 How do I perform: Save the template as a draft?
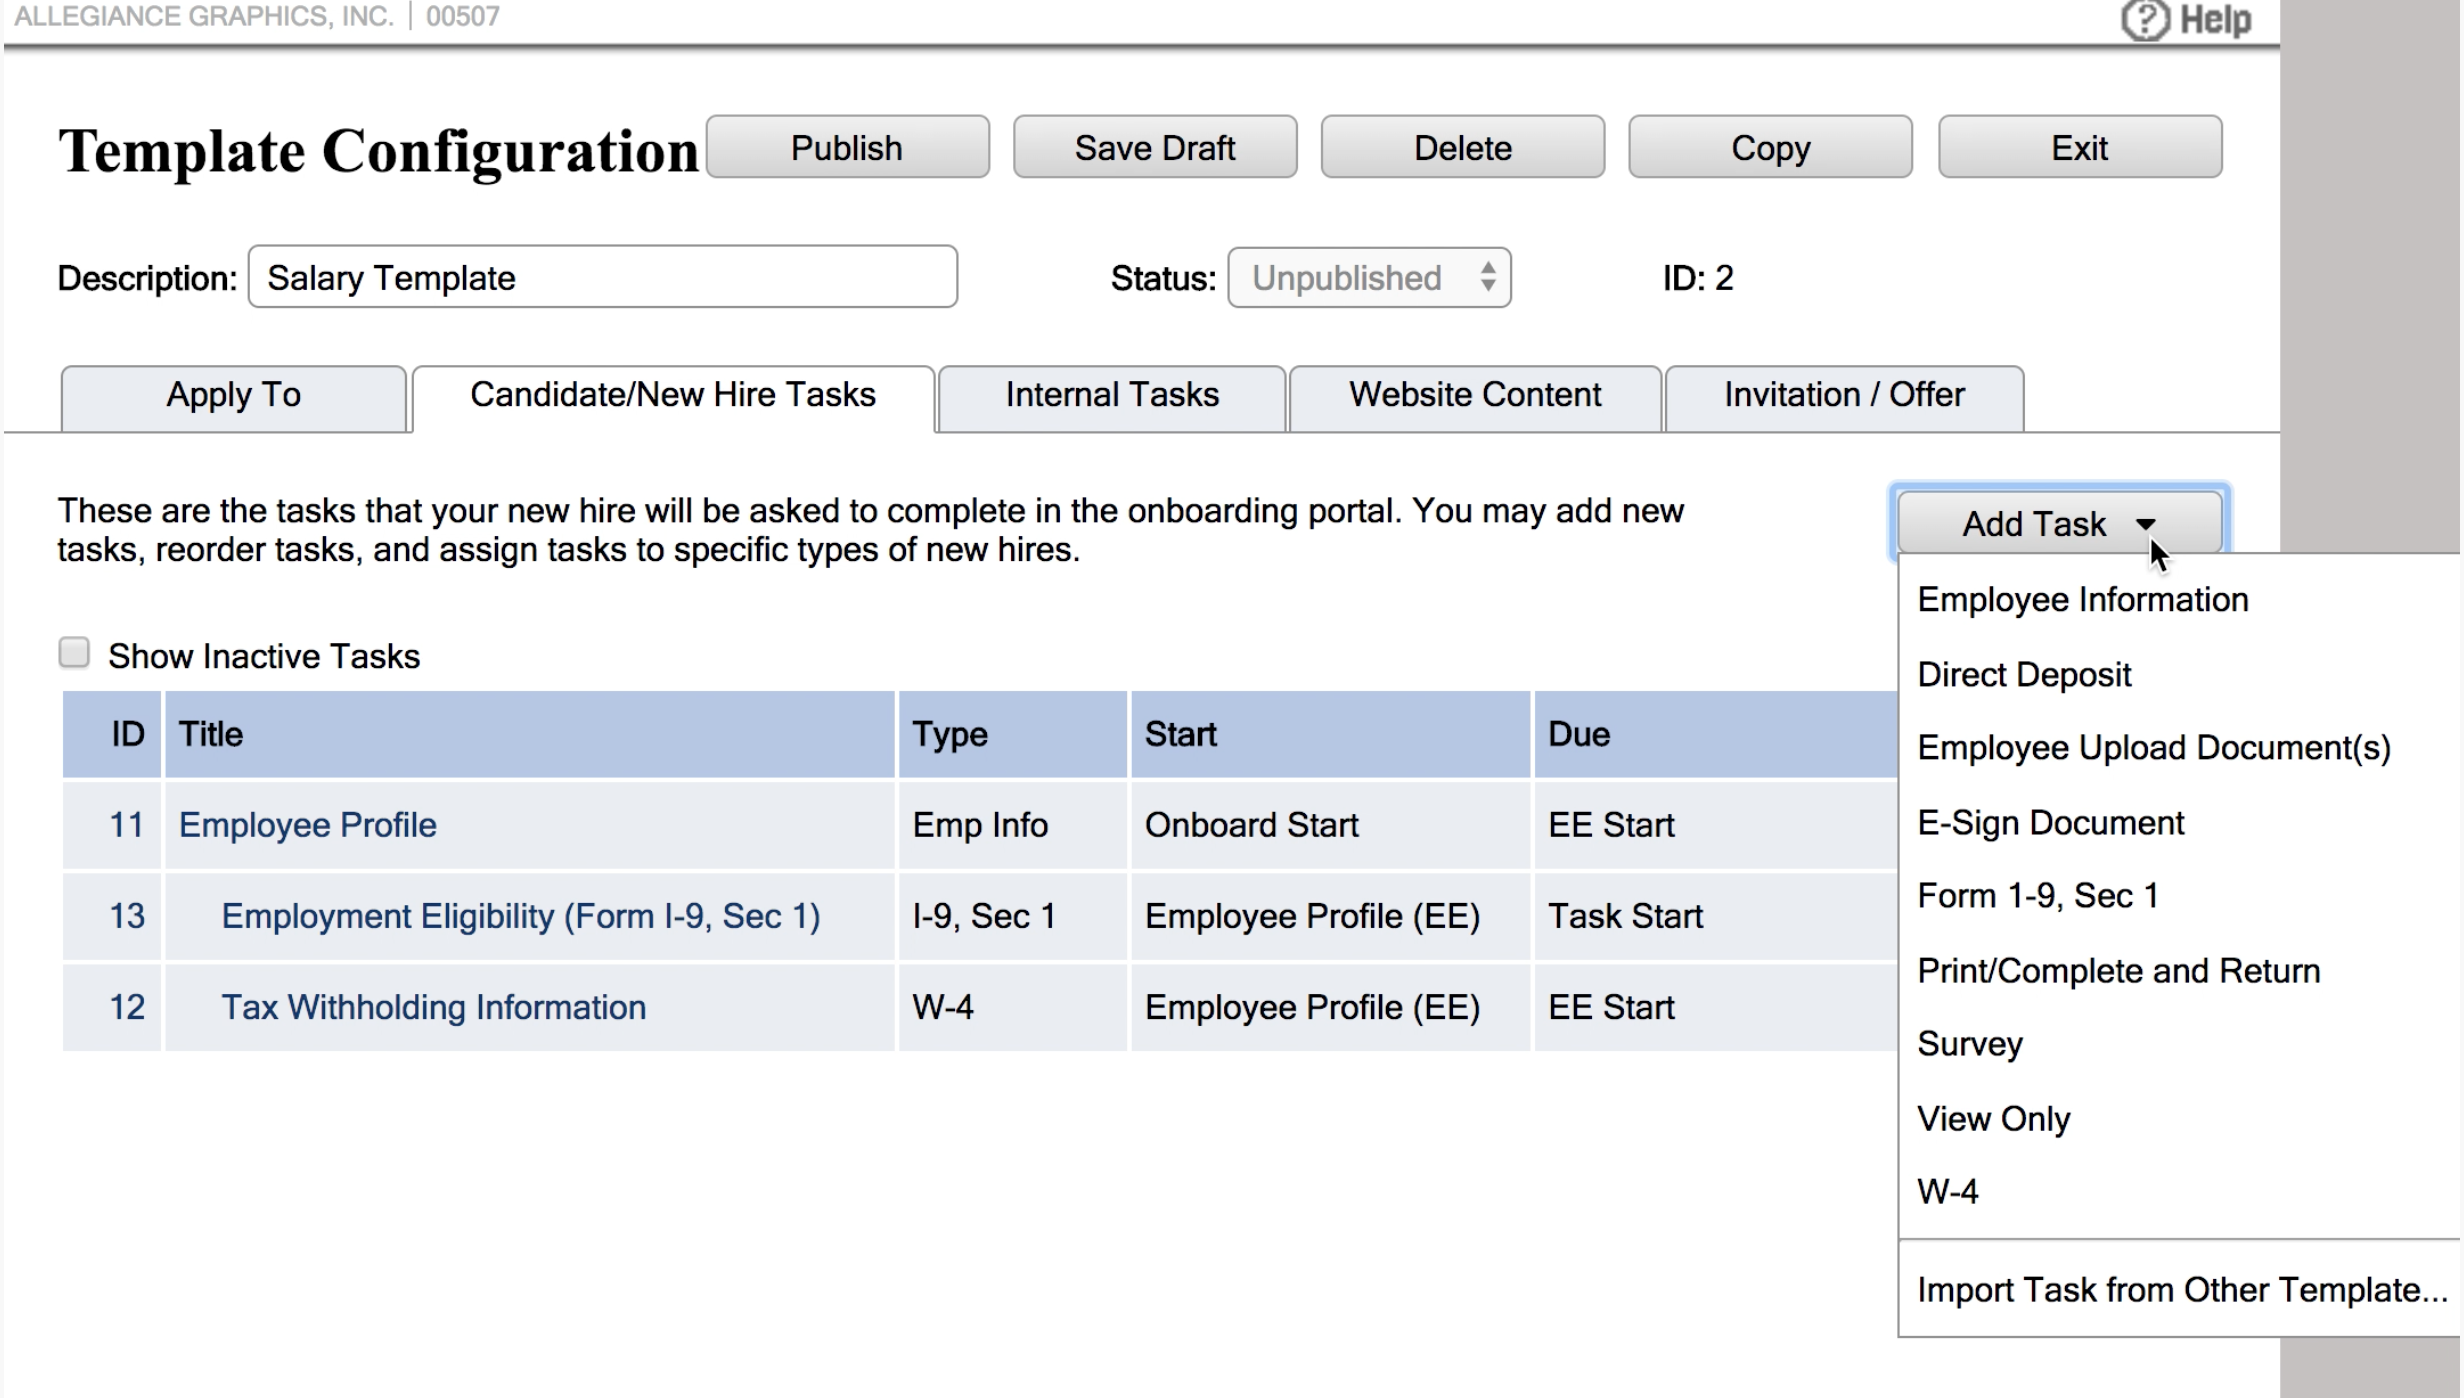pyautogui.click(x=1154, y=147)
